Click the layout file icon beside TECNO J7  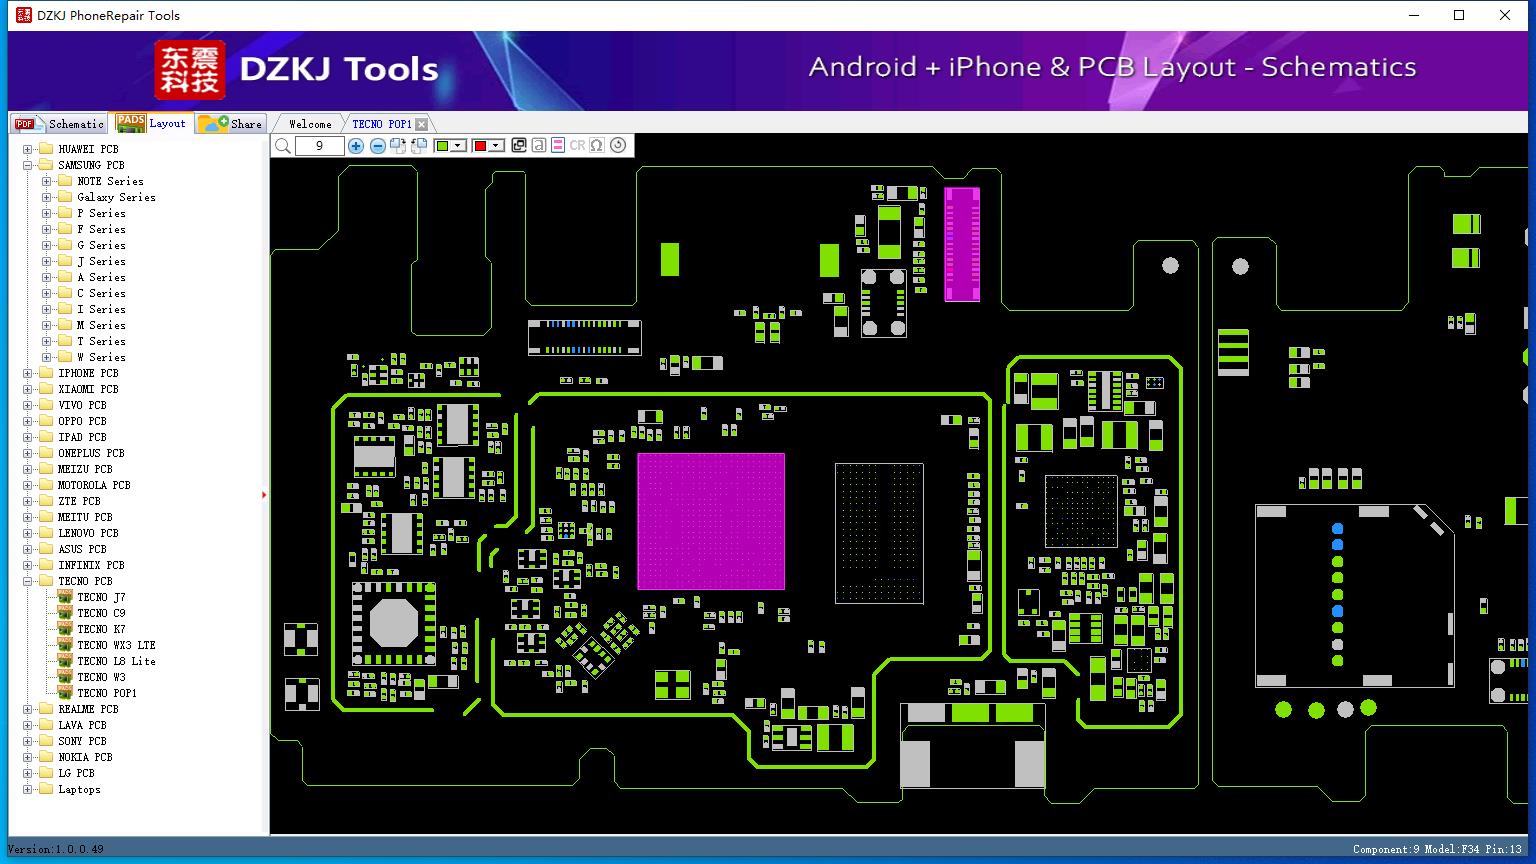[x=65, y=597]
